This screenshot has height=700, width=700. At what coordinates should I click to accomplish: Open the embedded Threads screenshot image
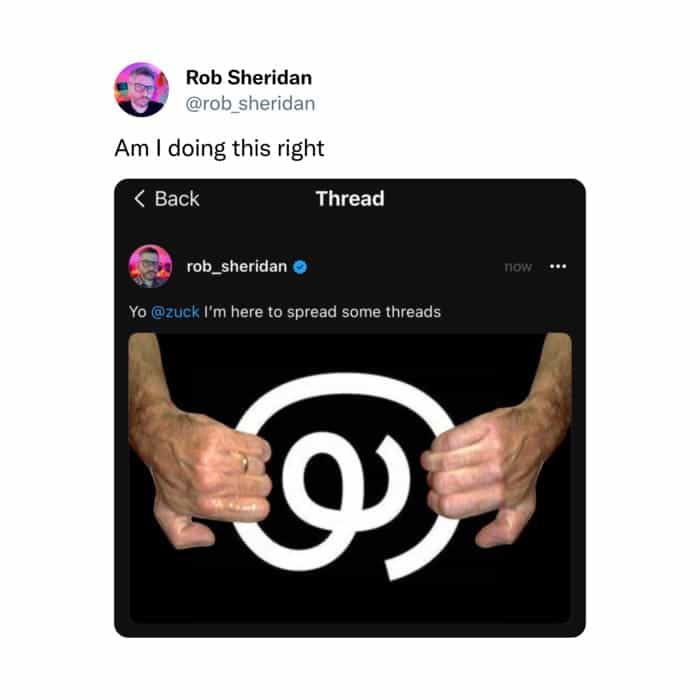coord(350,478)
